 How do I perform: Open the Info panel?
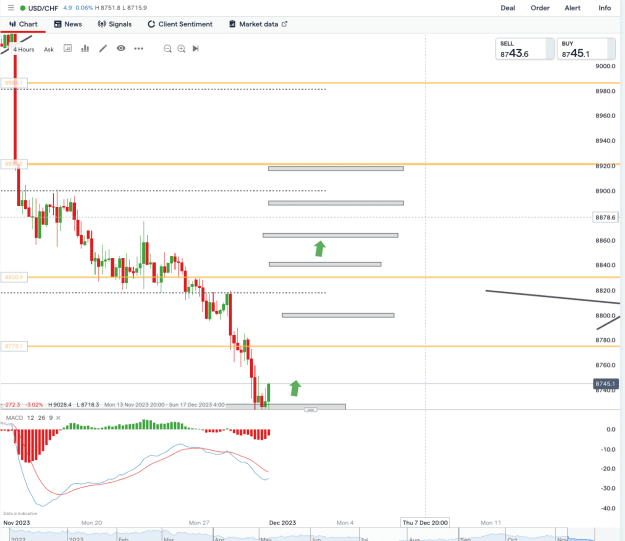click(x=604, y=8)
